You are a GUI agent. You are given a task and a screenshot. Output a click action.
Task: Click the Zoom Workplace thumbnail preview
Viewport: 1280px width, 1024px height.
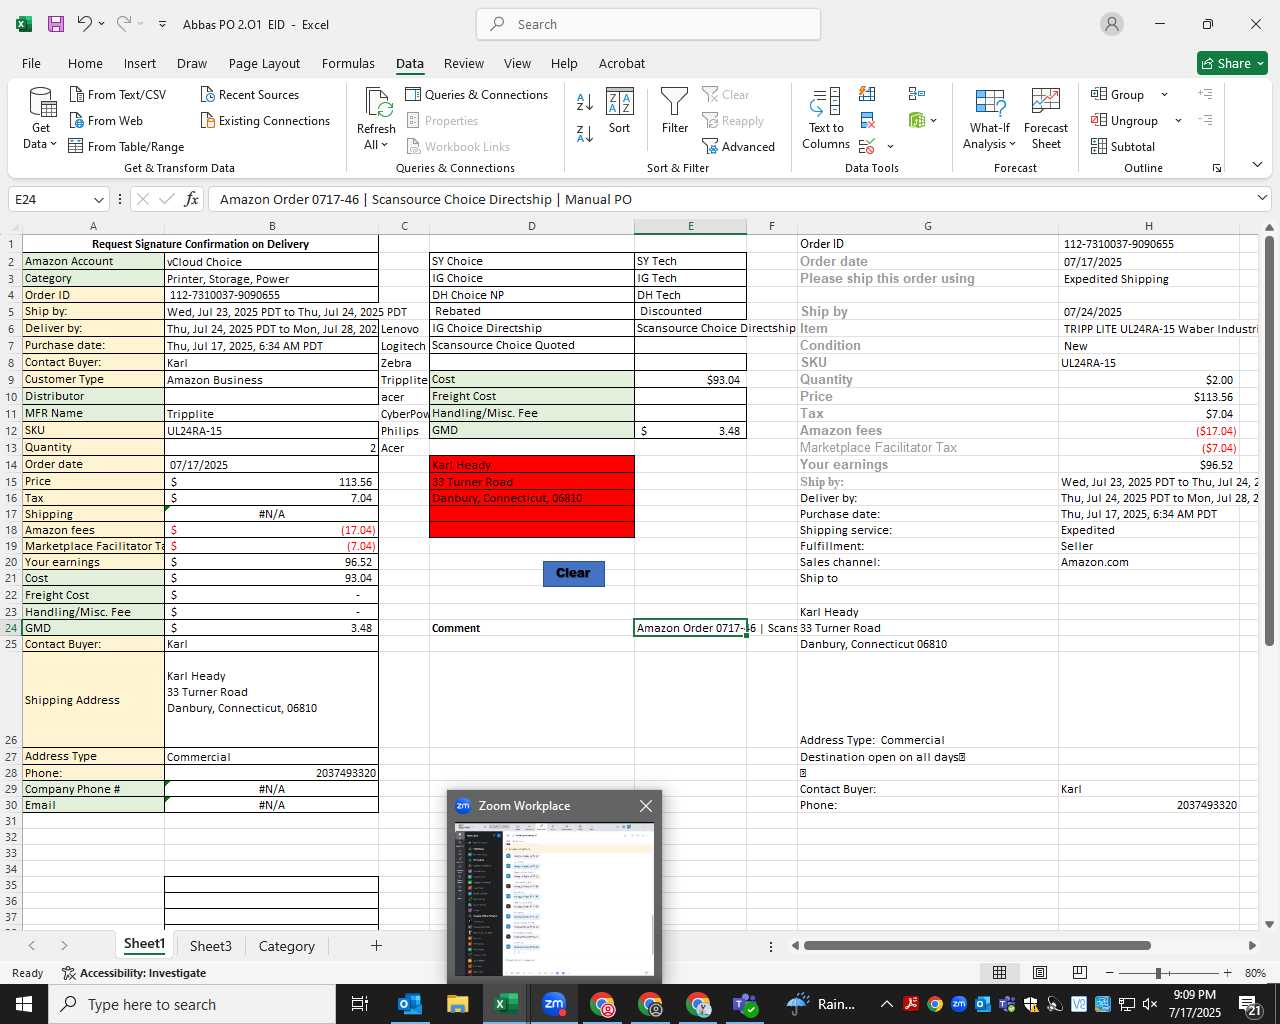[554, 898]
